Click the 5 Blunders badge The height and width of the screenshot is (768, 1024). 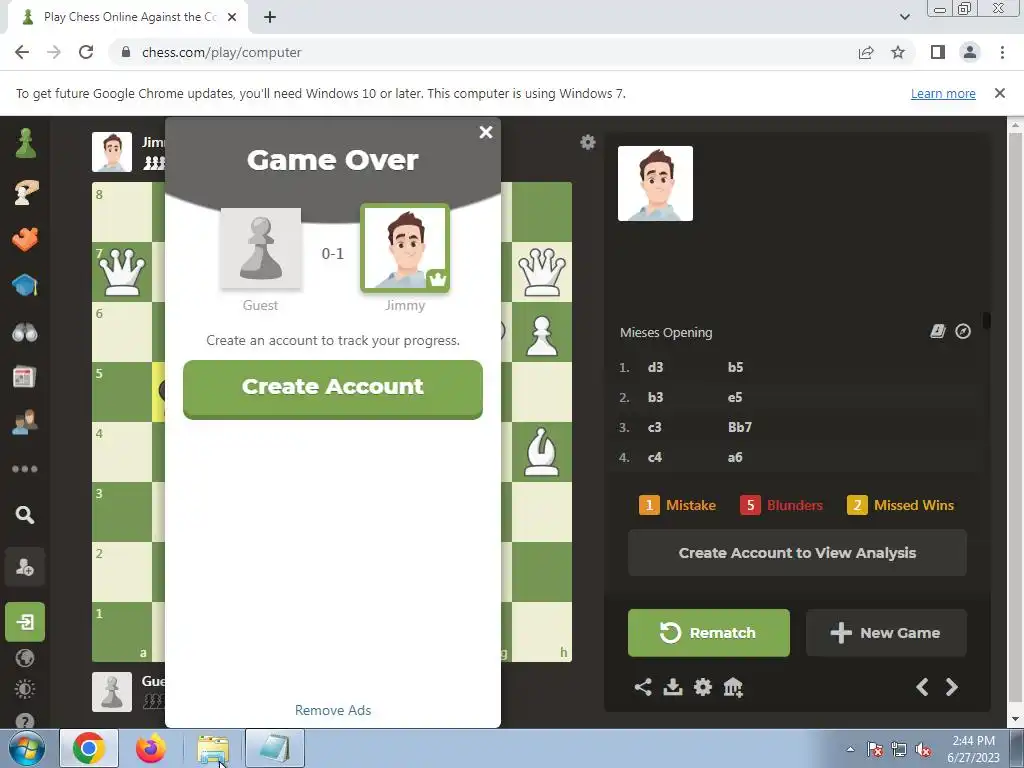click(781, 505)
